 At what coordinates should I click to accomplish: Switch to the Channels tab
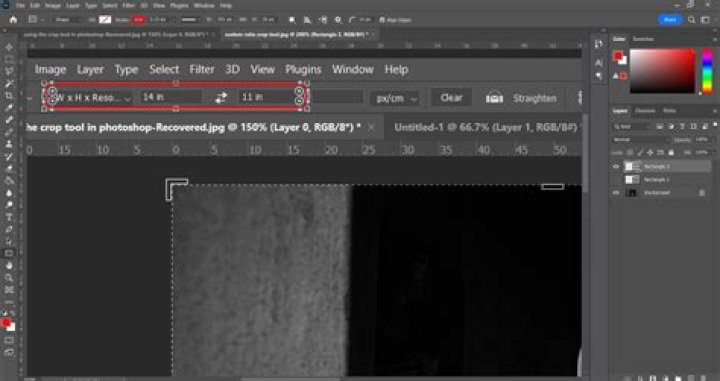click(645, 111)
